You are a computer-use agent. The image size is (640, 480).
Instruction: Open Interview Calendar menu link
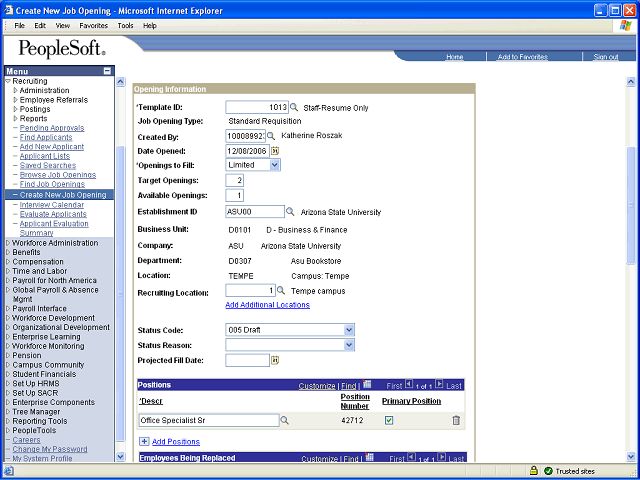click(52, 204)
